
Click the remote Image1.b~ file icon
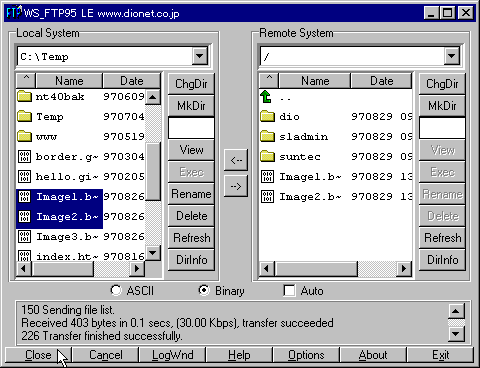click(267, 177)
